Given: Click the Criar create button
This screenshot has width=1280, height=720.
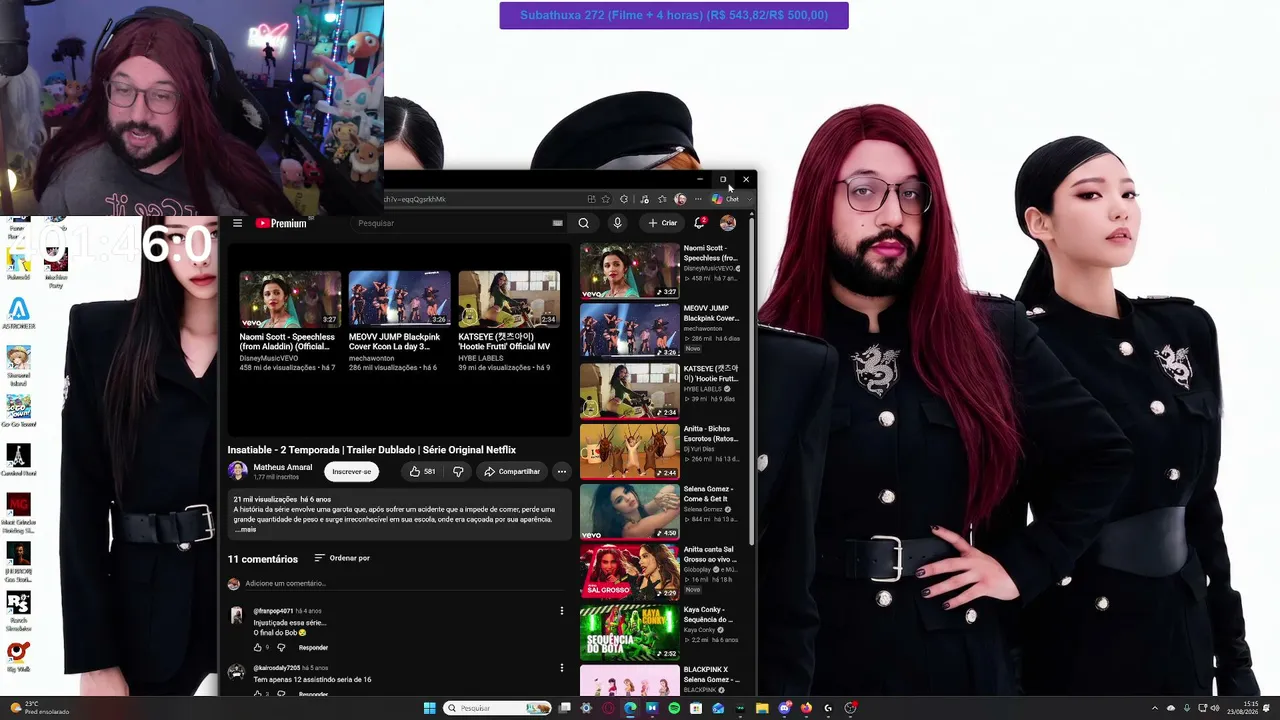Looking at the screenshot, I should click(662, 223).
